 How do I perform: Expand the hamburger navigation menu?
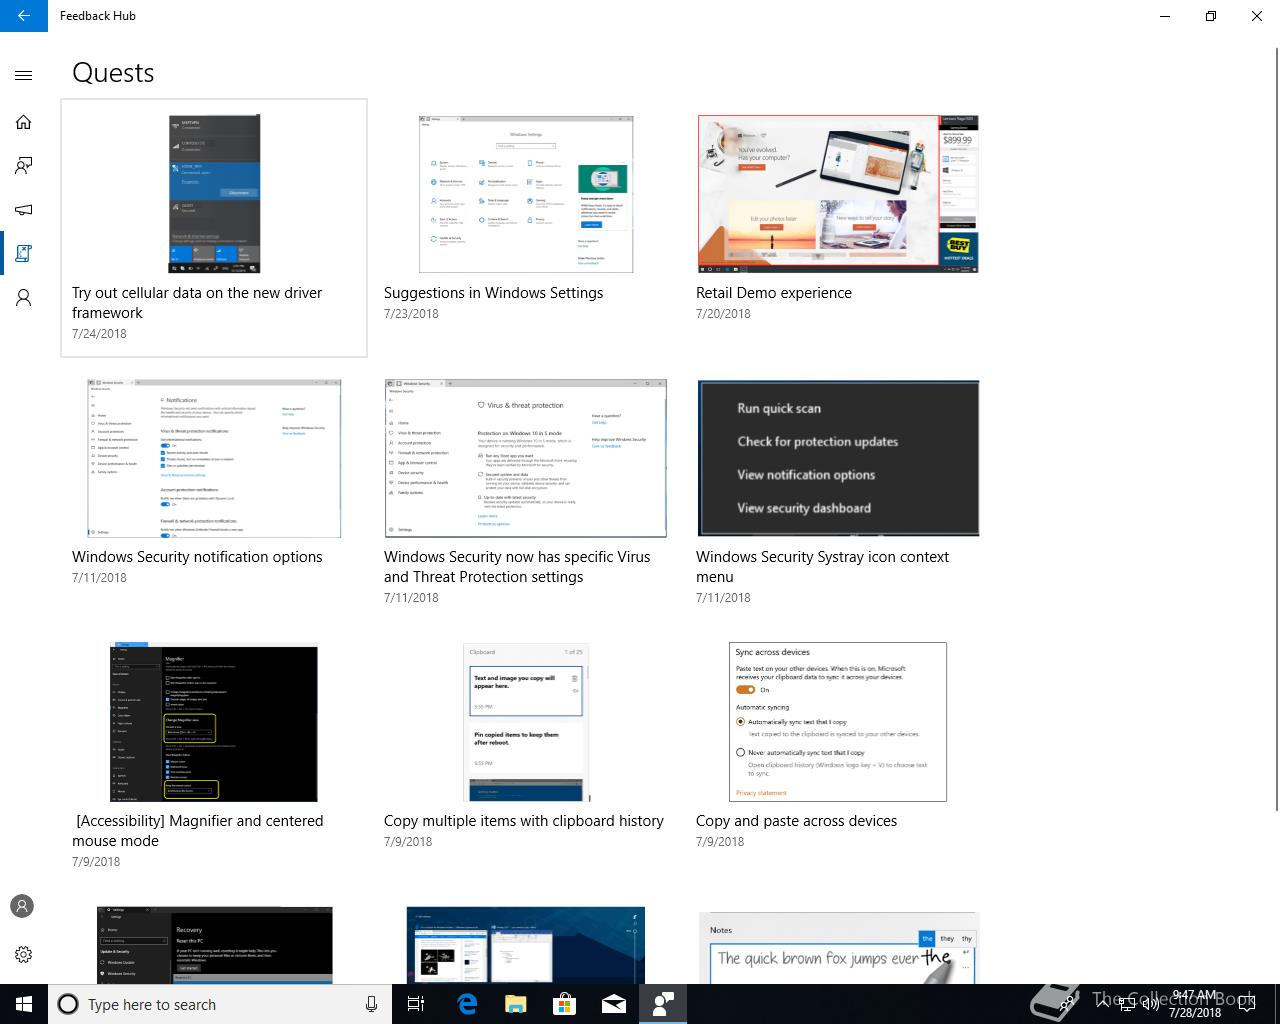[24, 75]
